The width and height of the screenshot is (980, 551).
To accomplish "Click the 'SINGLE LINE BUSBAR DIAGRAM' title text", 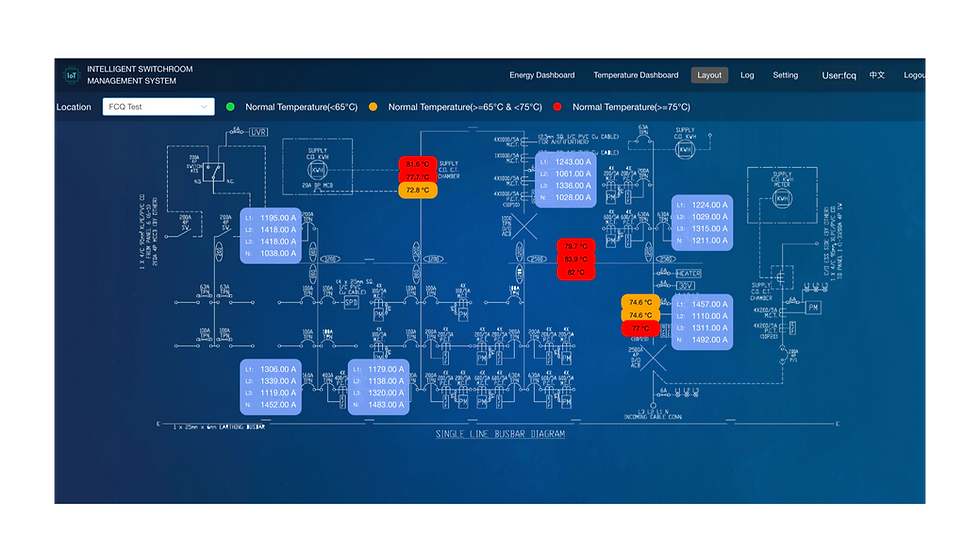I will point(500,434).
